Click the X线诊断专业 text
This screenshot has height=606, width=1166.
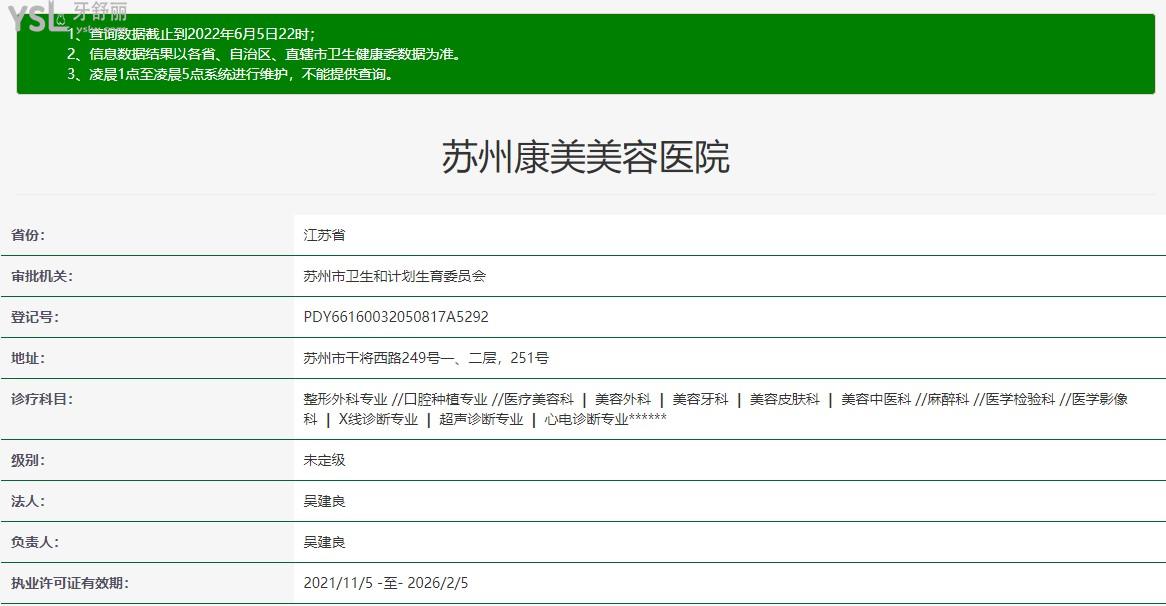pyautogui.click(x=378, y=419)
